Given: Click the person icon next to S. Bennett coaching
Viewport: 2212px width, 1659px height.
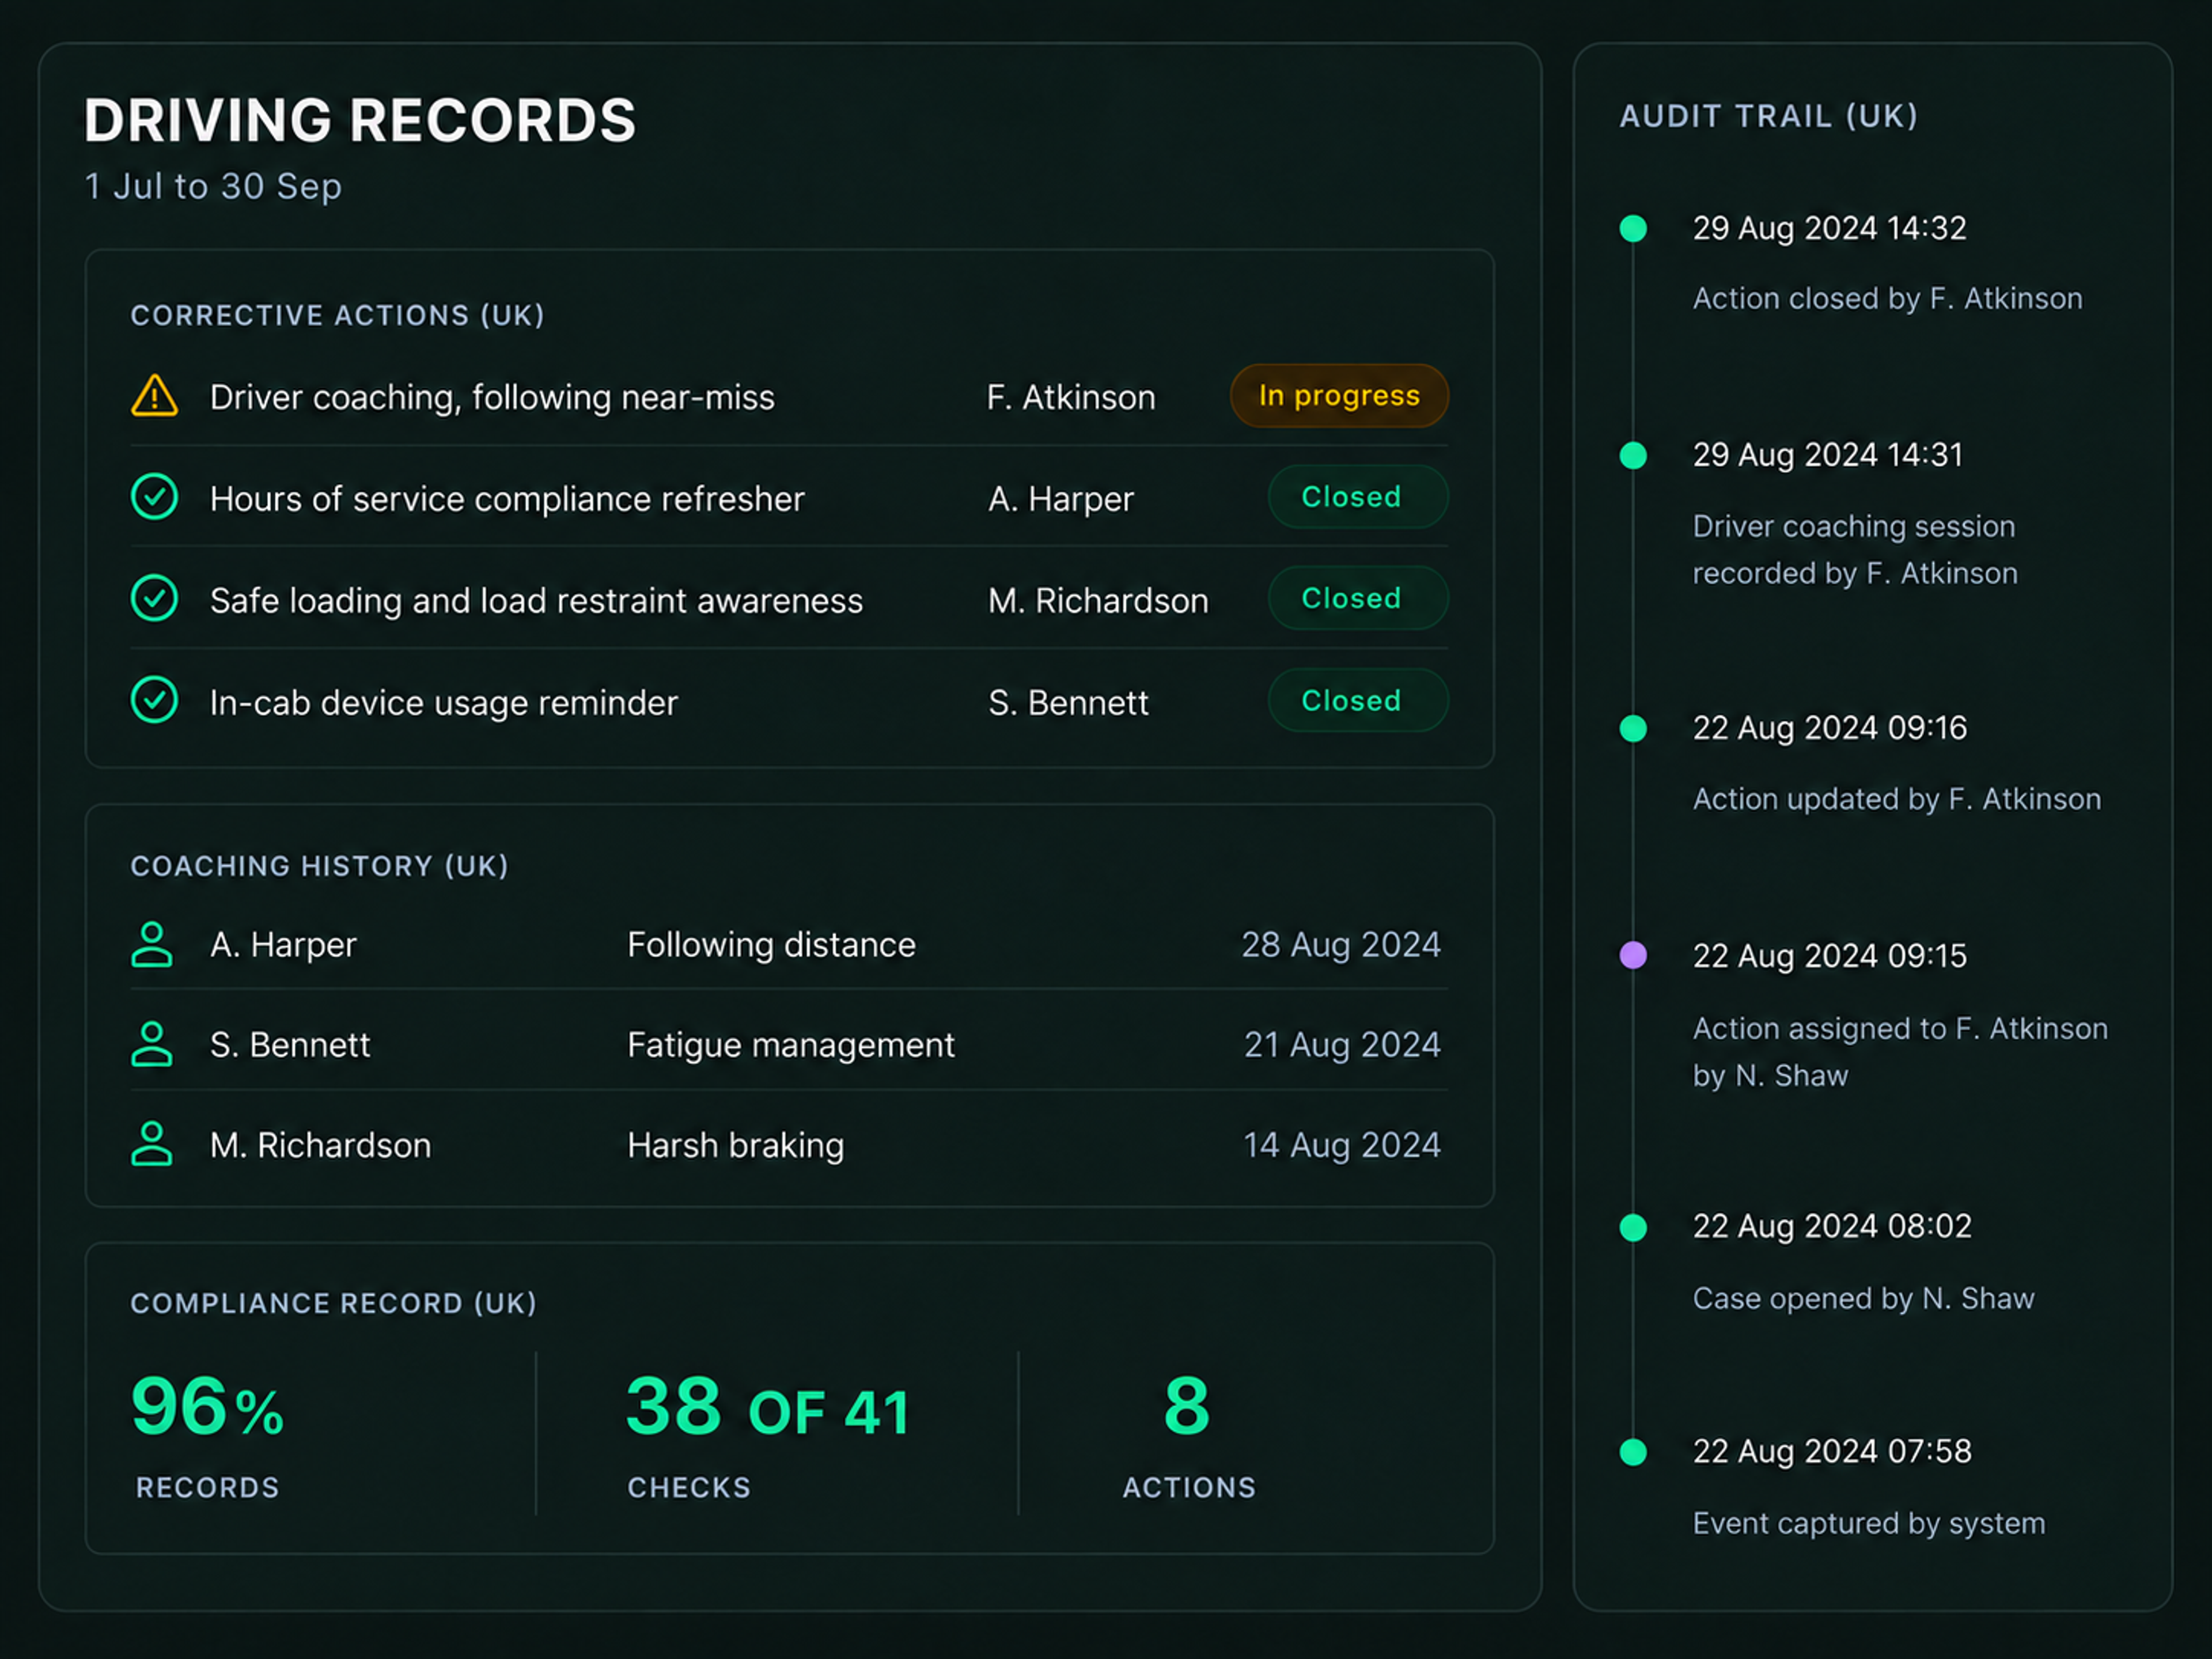Looking at the screenshot, I should pyautogui.click(x=152, y=1044).
